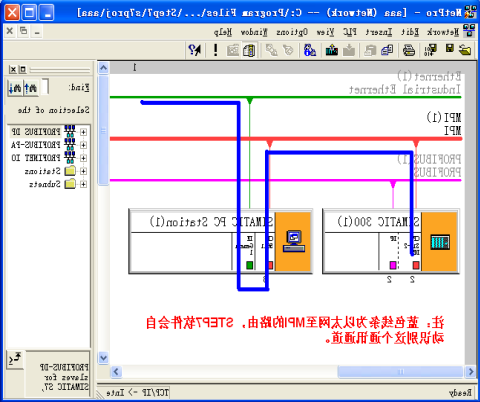Click the PROFINET IO network icon
This screenshot has height=402, width=480.
[70, 157]
